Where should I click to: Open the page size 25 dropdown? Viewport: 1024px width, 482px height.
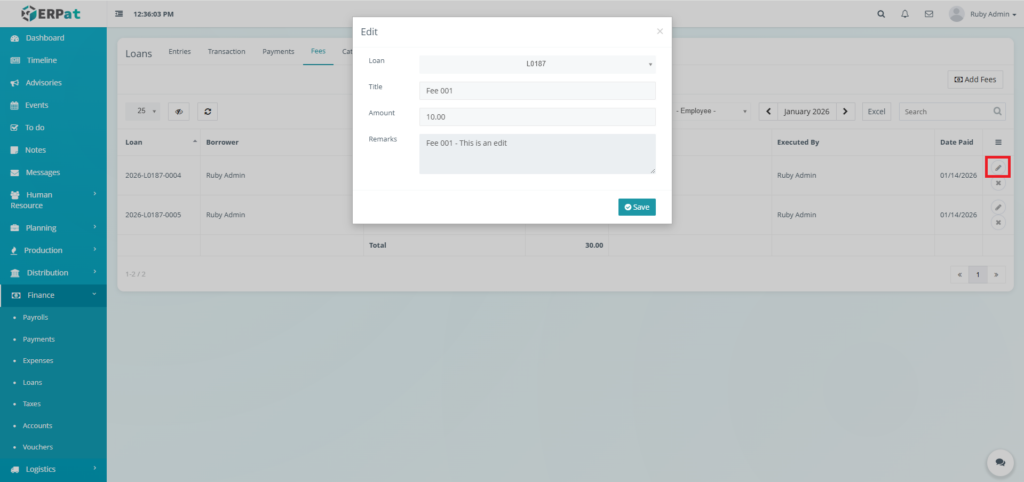coord(142,112)
